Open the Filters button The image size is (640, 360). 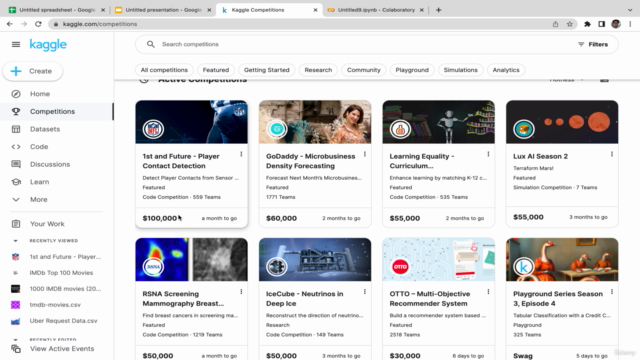593,44
